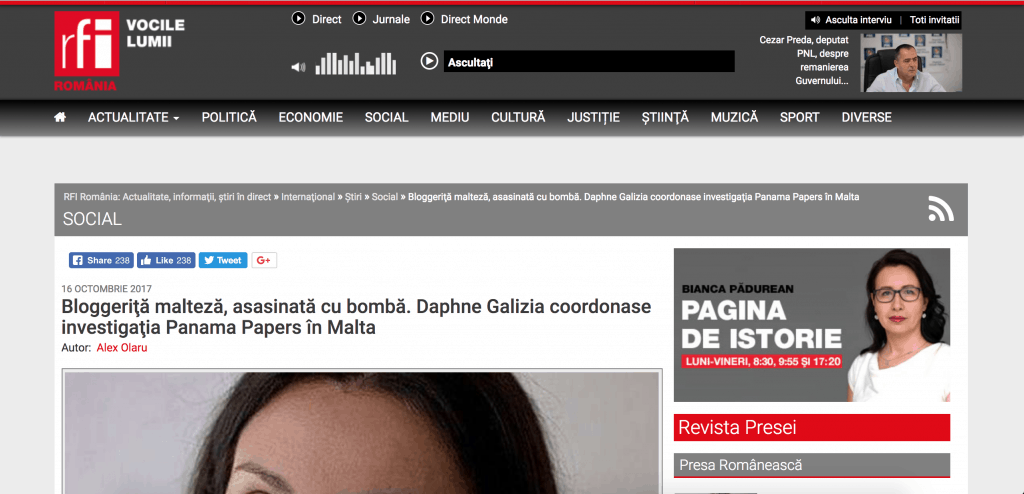Click the home icon in navigation bar

pos(60,118)
